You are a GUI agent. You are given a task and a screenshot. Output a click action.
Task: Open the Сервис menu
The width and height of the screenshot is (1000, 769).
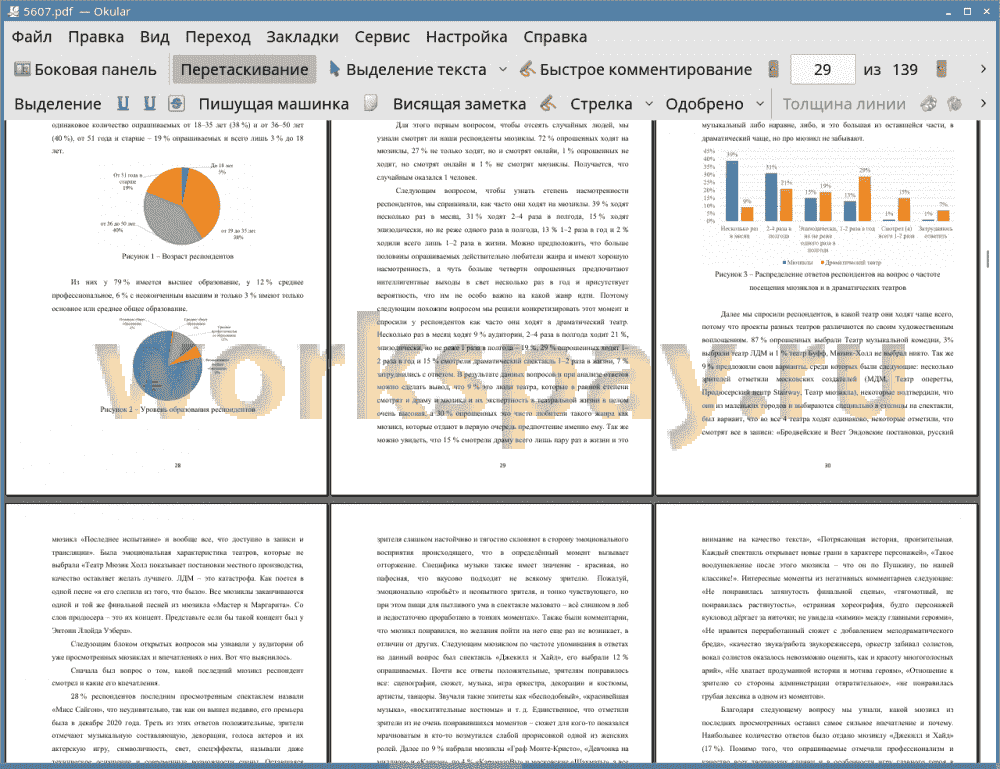[382, 37]
